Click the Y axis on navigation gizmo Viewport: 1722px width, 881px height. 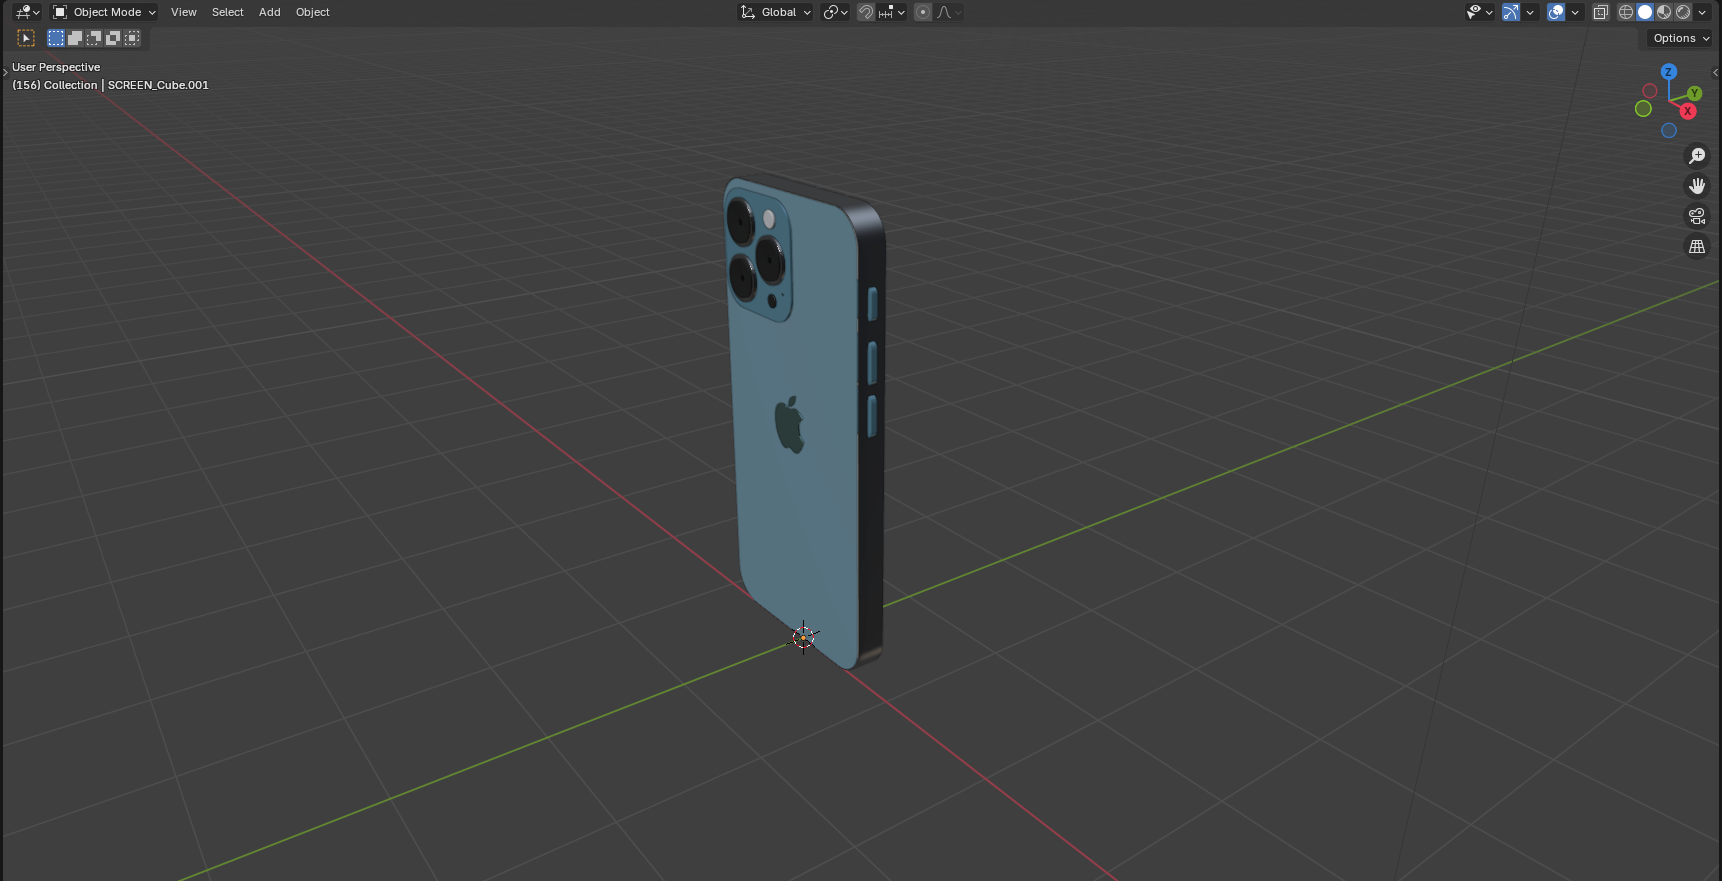[x=1694, y=93]
